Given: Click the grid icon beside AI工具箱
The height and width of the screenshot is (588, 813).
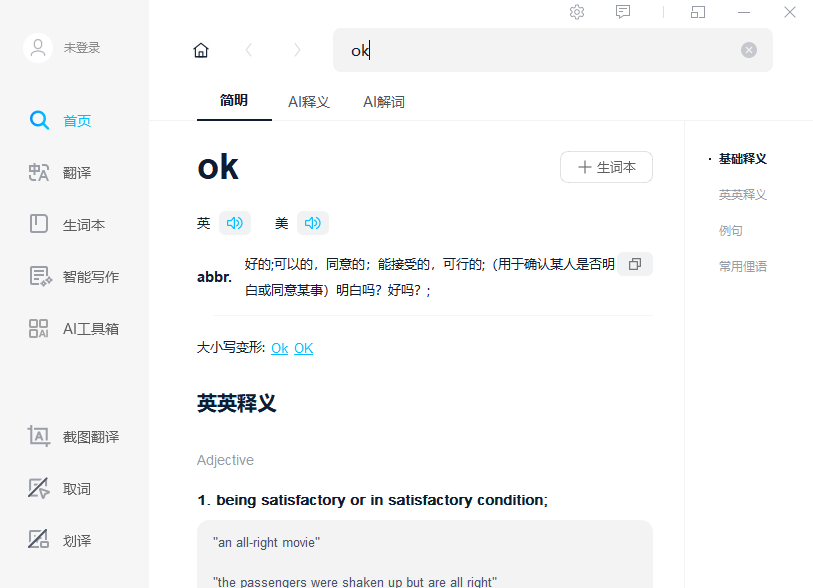Looking at the screenshot, I should click(x=39, y=328).
